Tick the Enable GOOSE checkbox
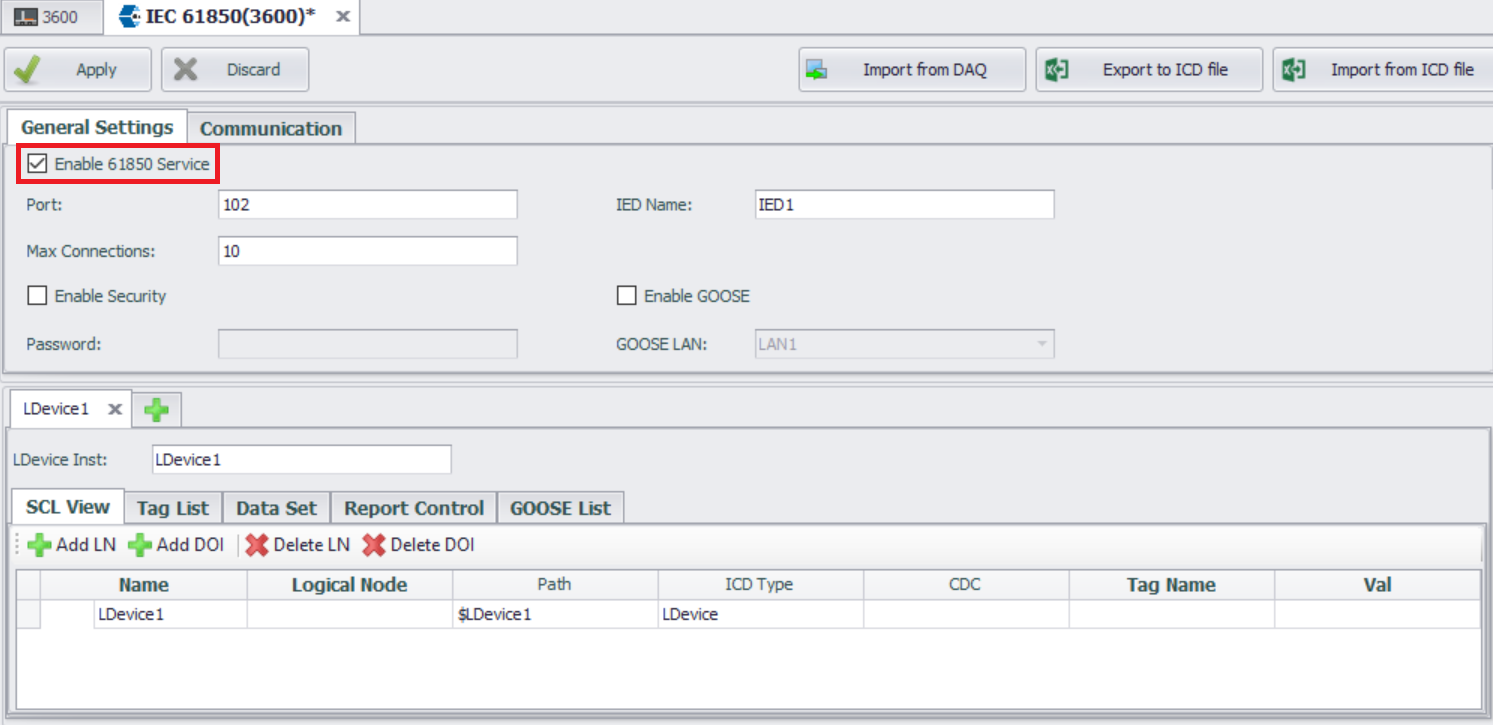This screenshot has width=1493, height=725. [627, 296]
